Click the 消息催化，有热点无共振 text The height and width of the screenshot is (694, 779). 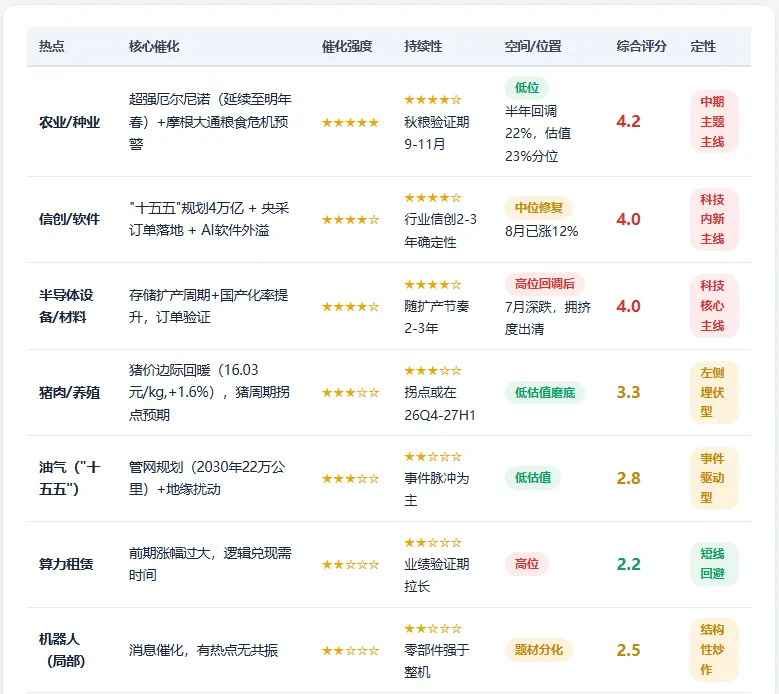click(203, 650)
